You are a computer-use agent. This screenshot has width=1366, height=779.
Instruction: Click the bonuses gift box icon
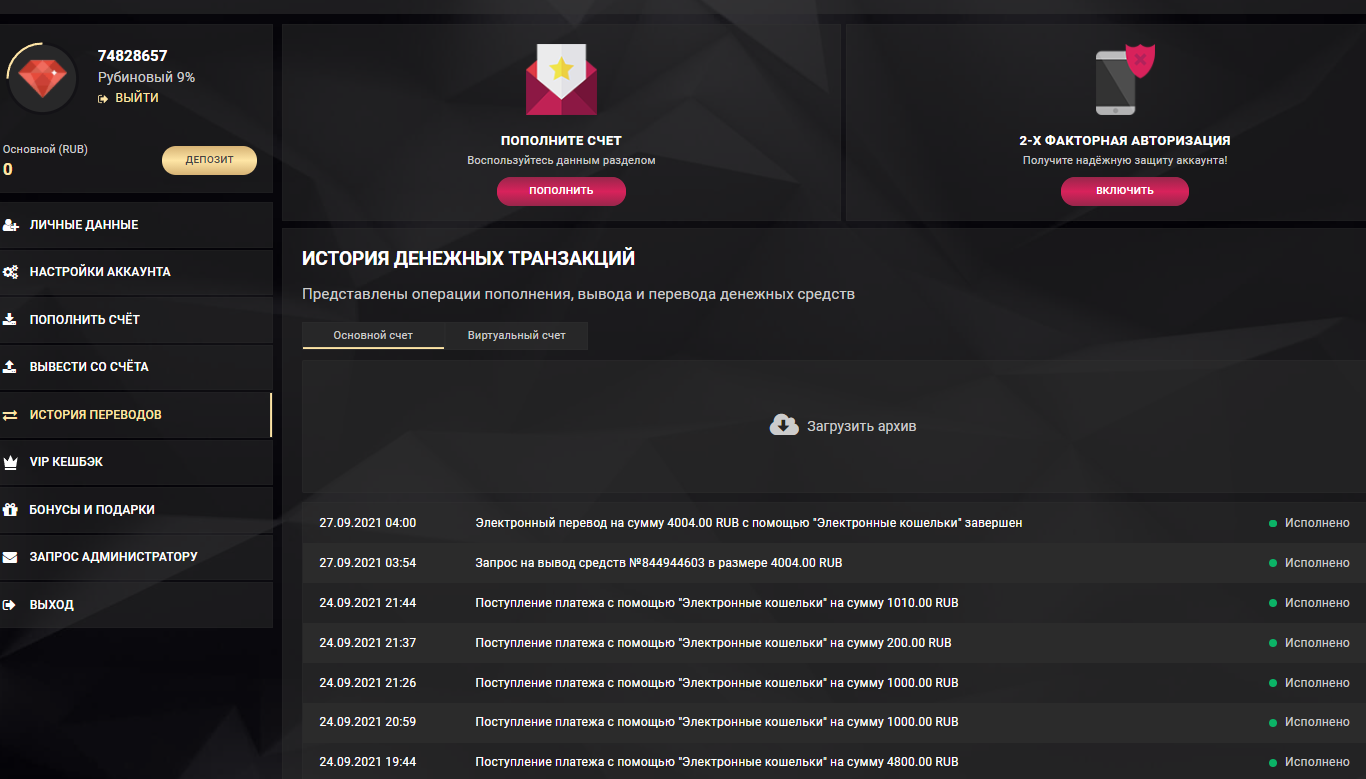click(x=11, y=510)
